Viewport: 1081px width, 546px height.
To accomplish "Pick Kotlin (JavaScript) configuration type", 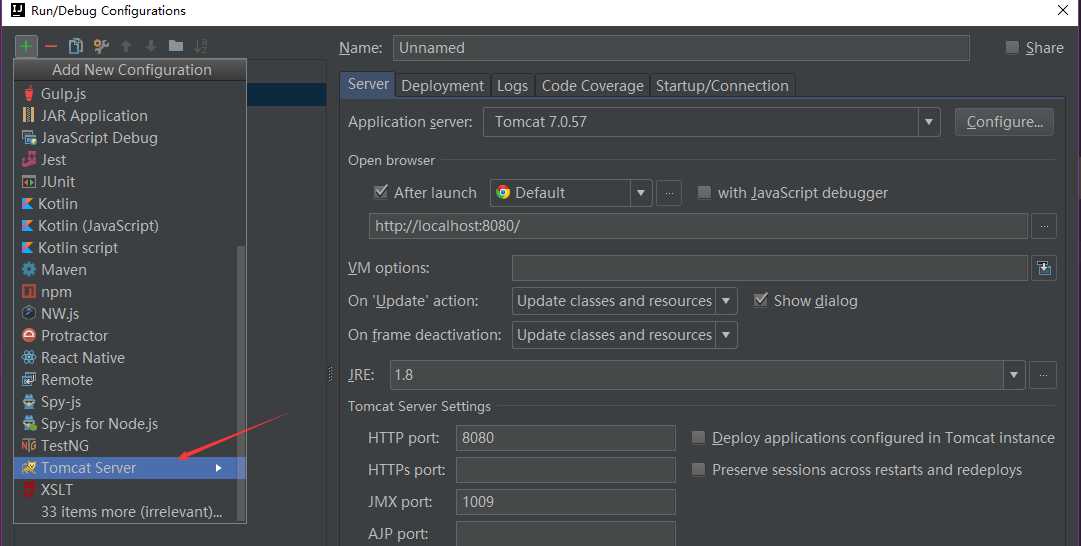I will [x=130, y=226].
